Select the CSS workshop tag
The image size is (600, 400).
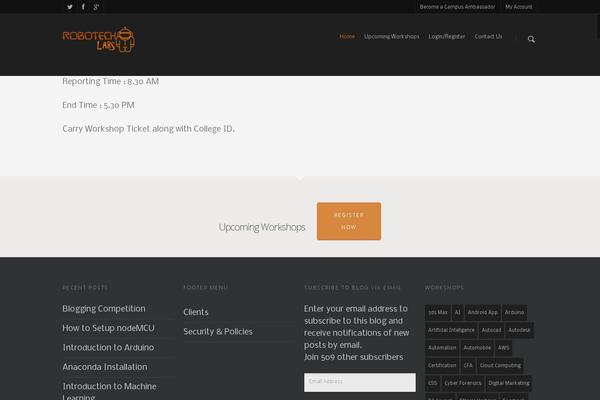(432, 383)
